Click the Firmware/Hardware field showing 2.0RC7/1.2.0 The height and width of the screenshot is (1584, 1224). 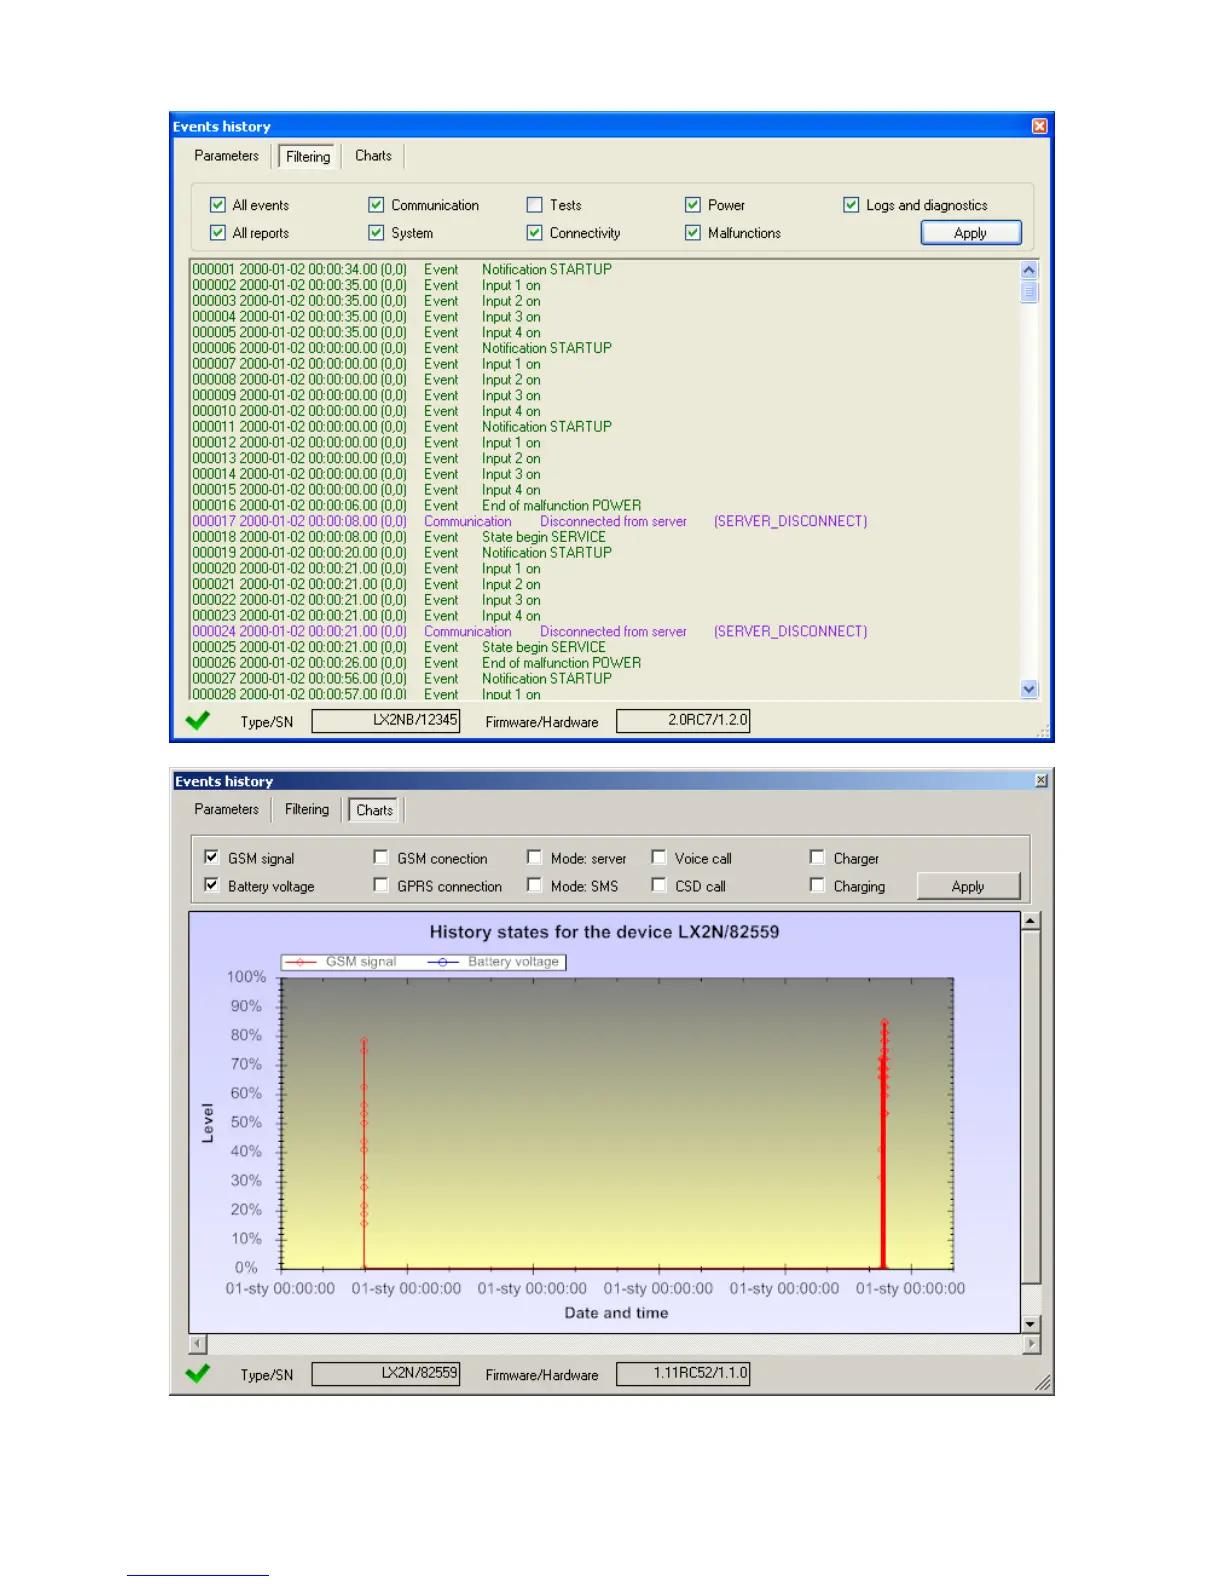(683, 720)
